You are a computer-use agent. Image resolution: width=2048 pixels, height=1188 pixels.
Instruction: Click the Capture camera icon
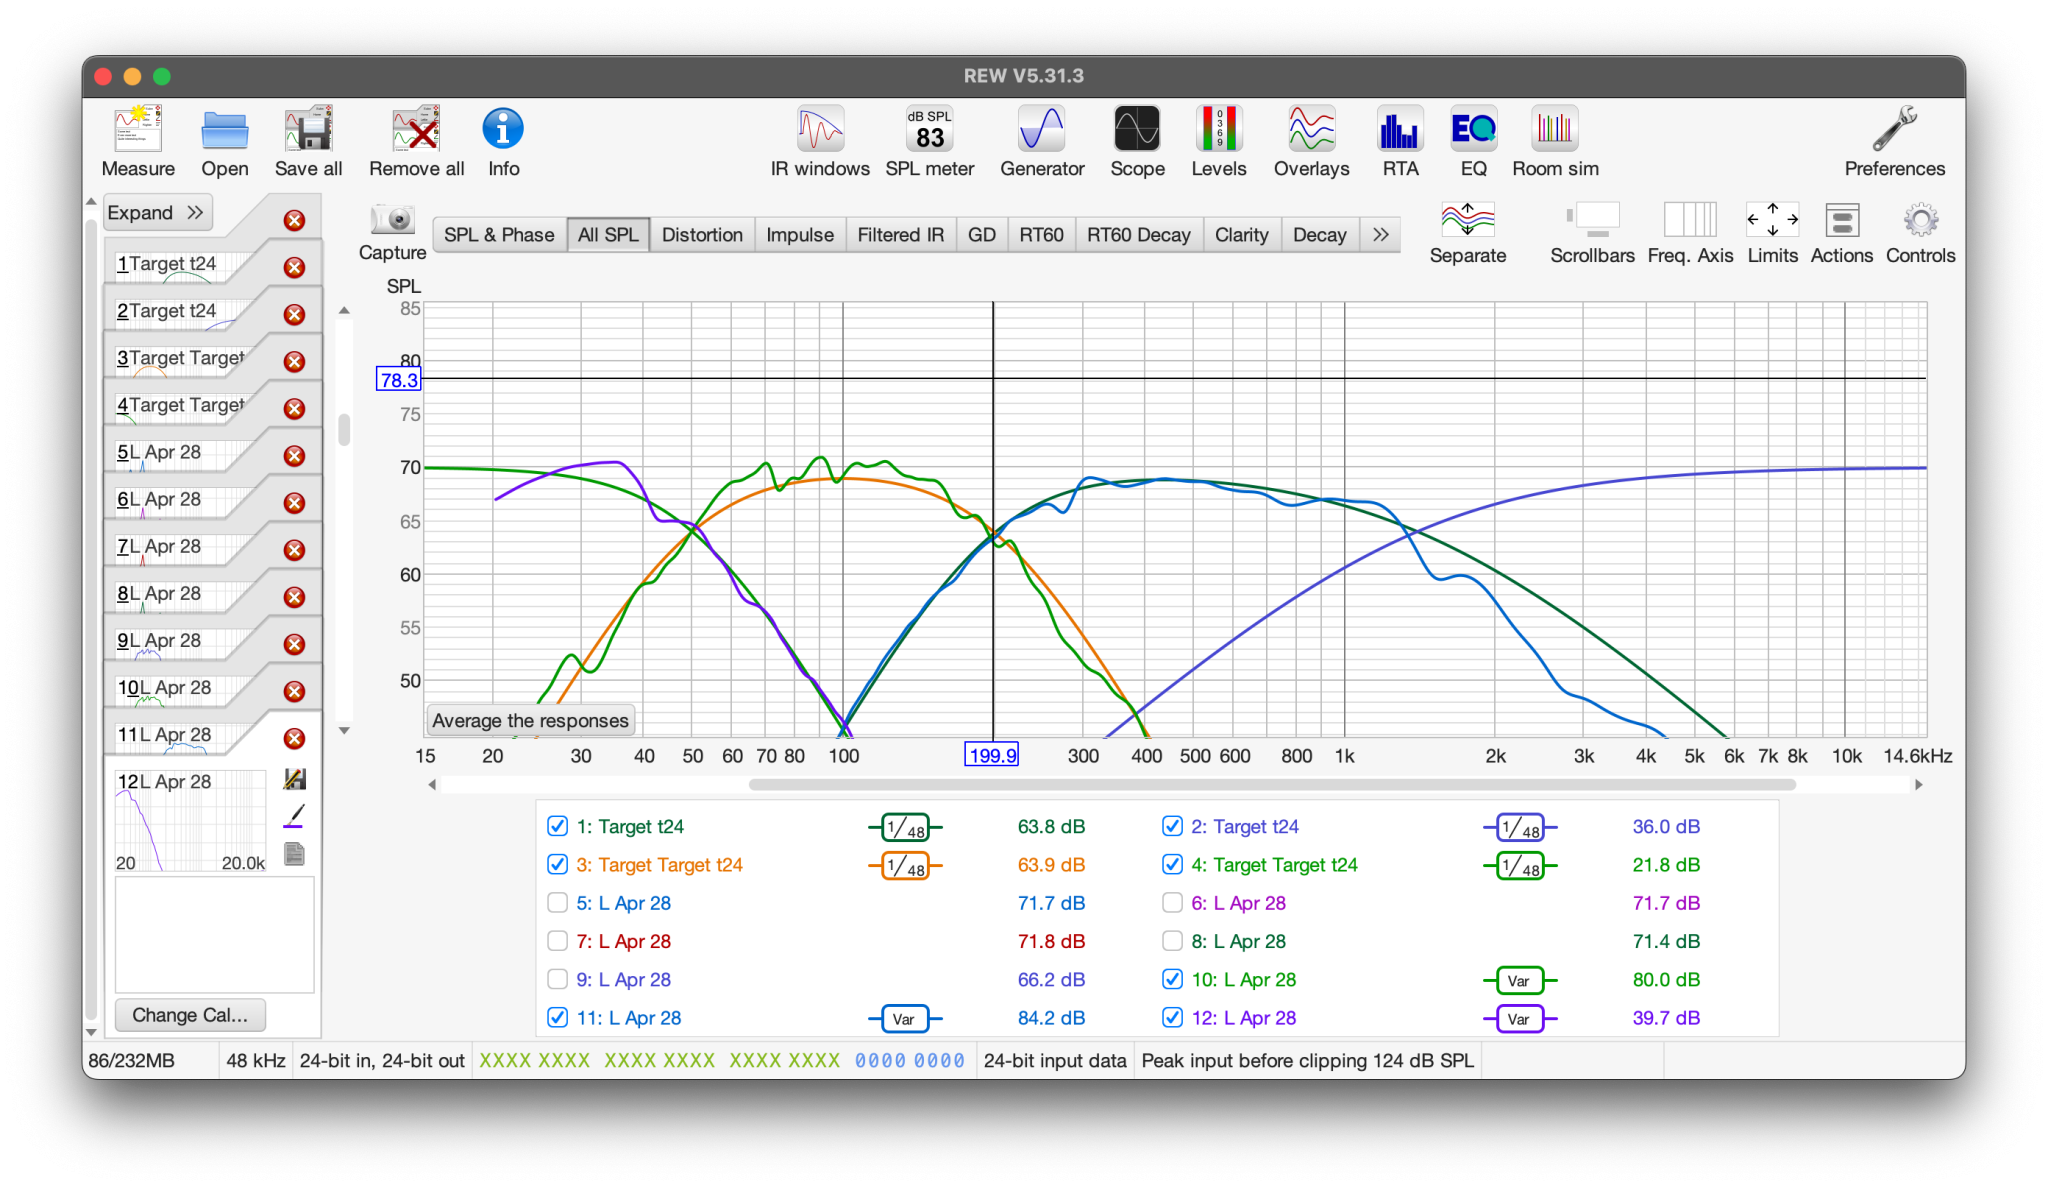[392, 219]
